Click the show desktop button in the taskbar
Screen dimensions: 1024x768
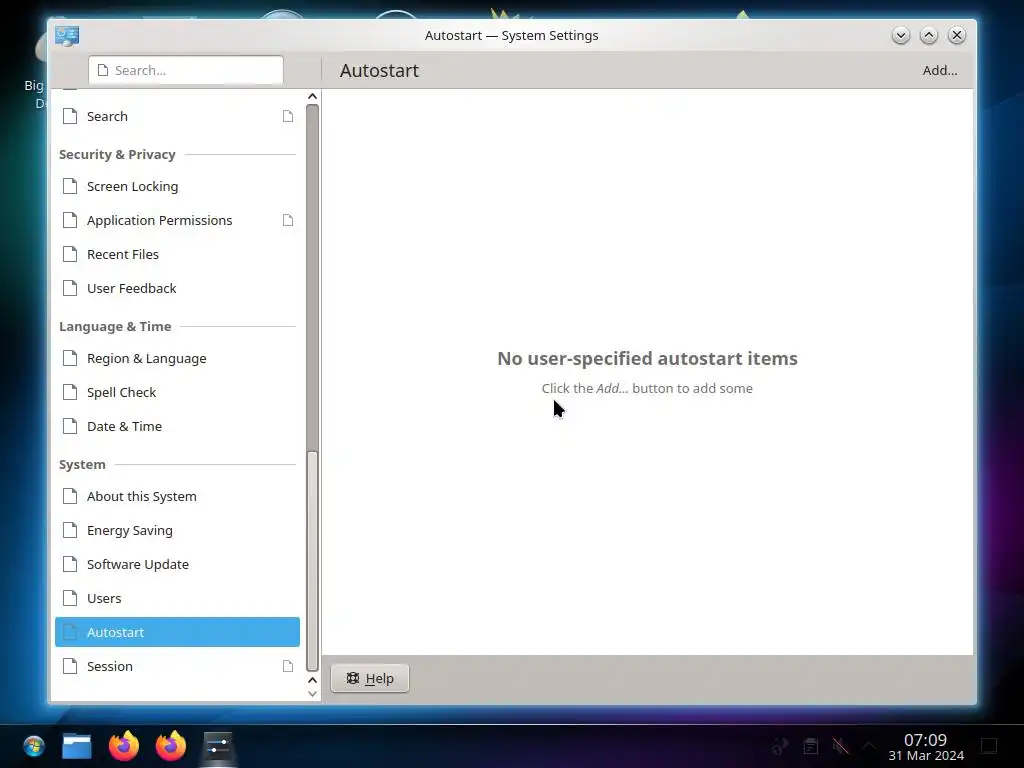coord(989,746)
